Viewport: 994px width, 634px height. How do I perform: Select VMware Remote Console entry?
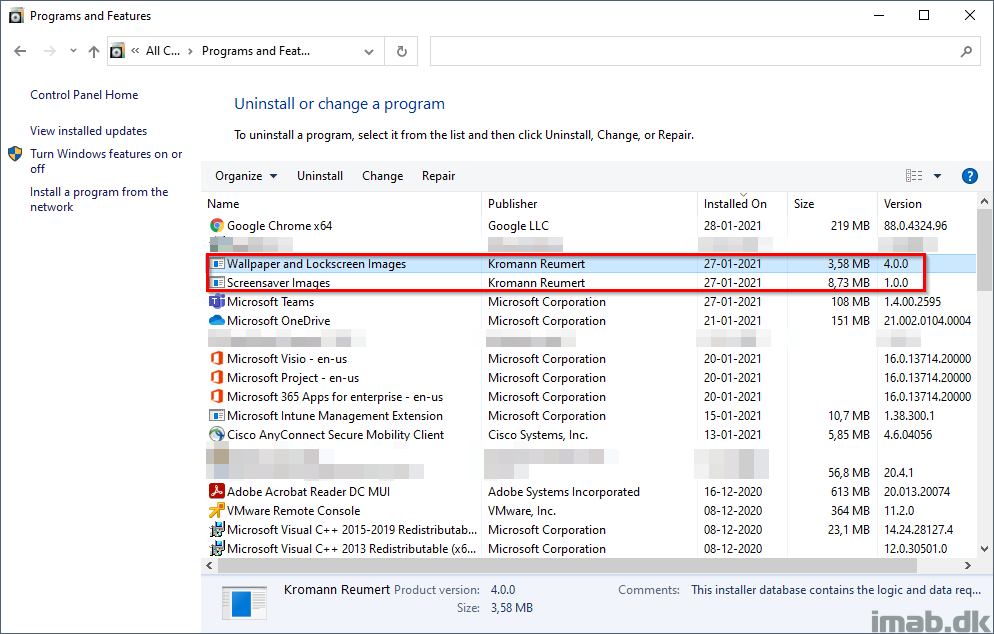(294, 510)
